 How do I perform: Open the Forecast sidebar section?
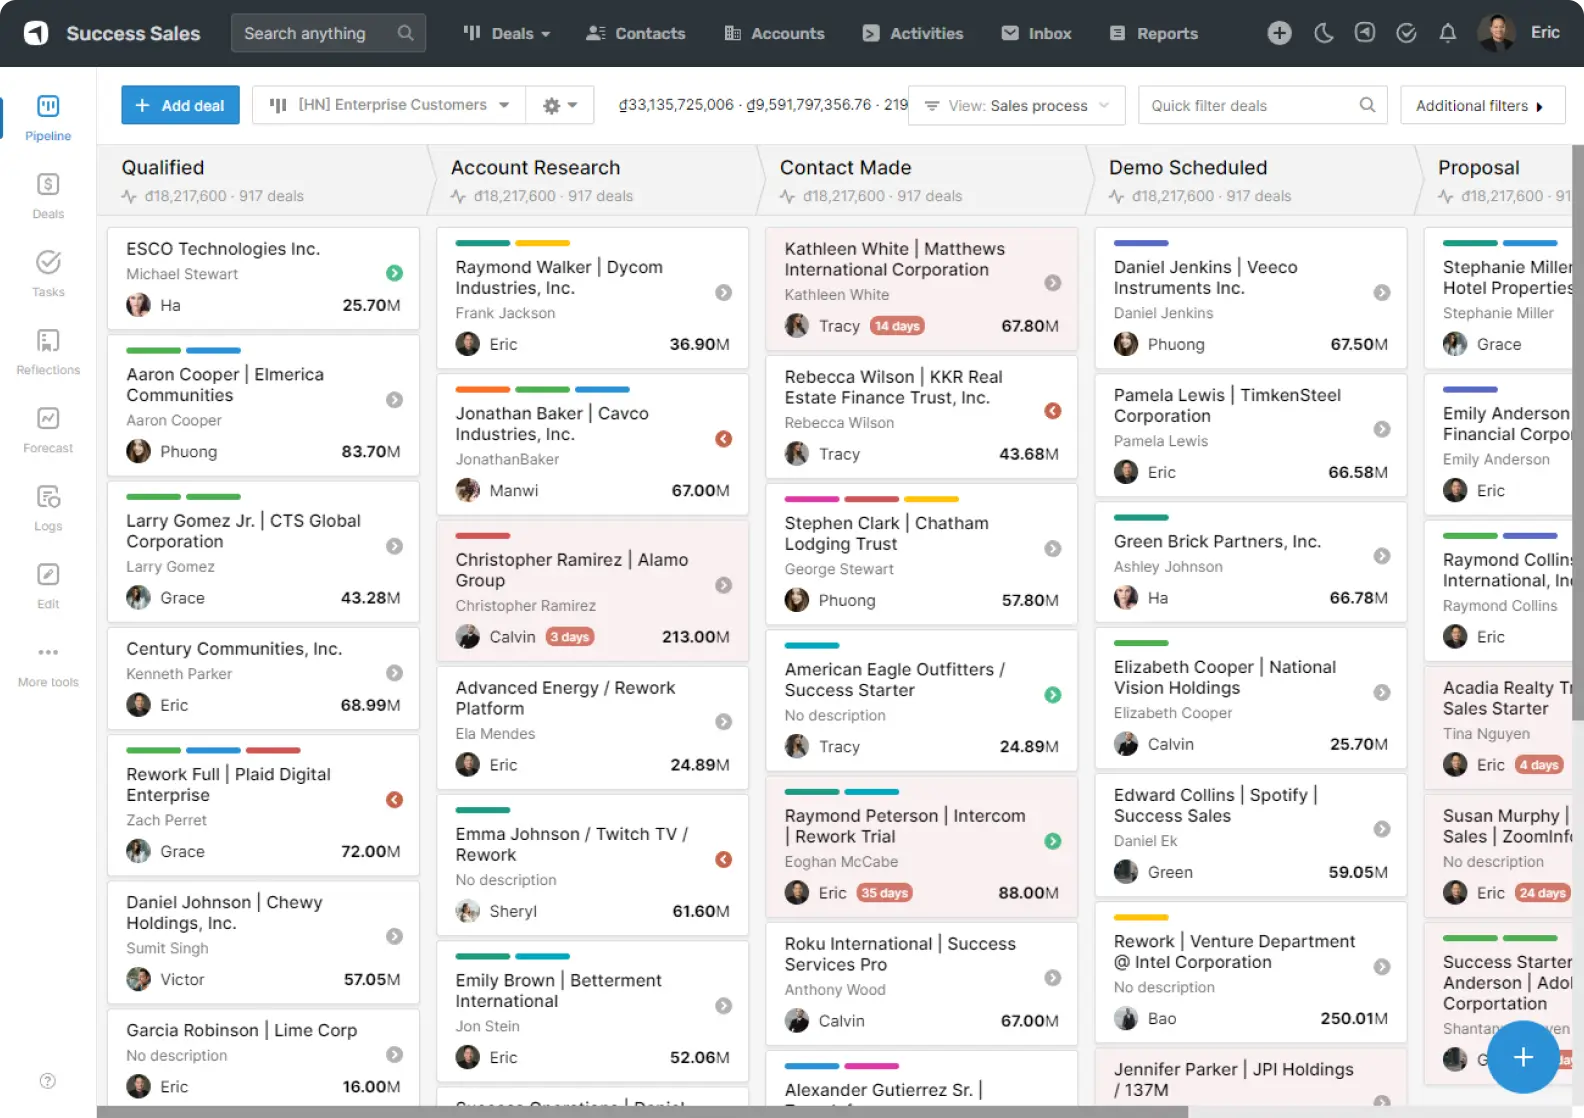point(48,430)
